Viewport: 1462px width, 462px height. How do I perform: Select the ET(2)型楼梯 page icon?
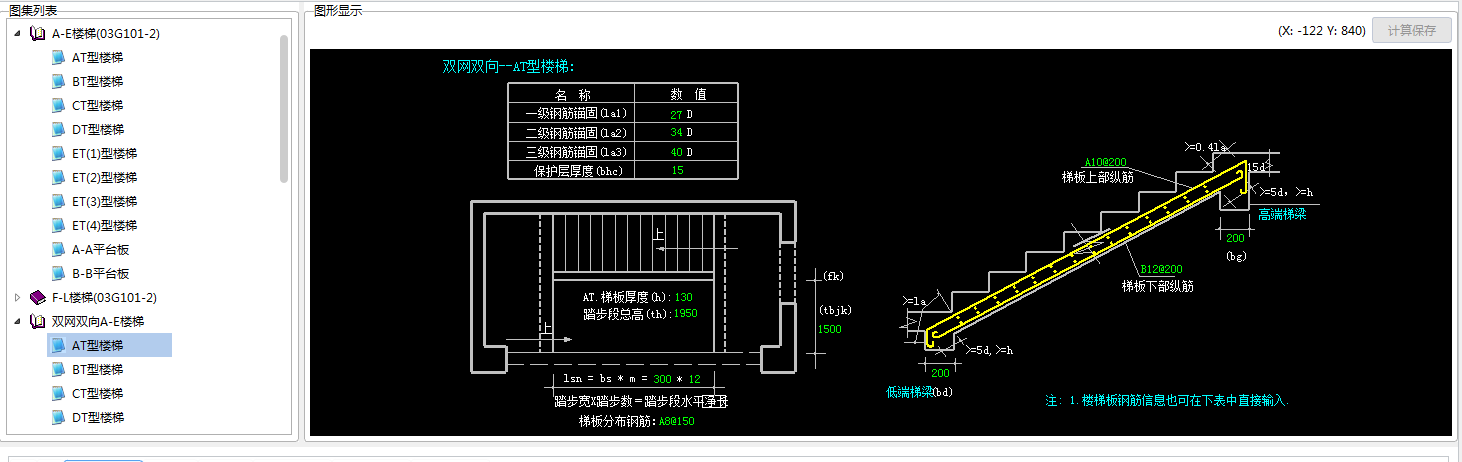59,177
